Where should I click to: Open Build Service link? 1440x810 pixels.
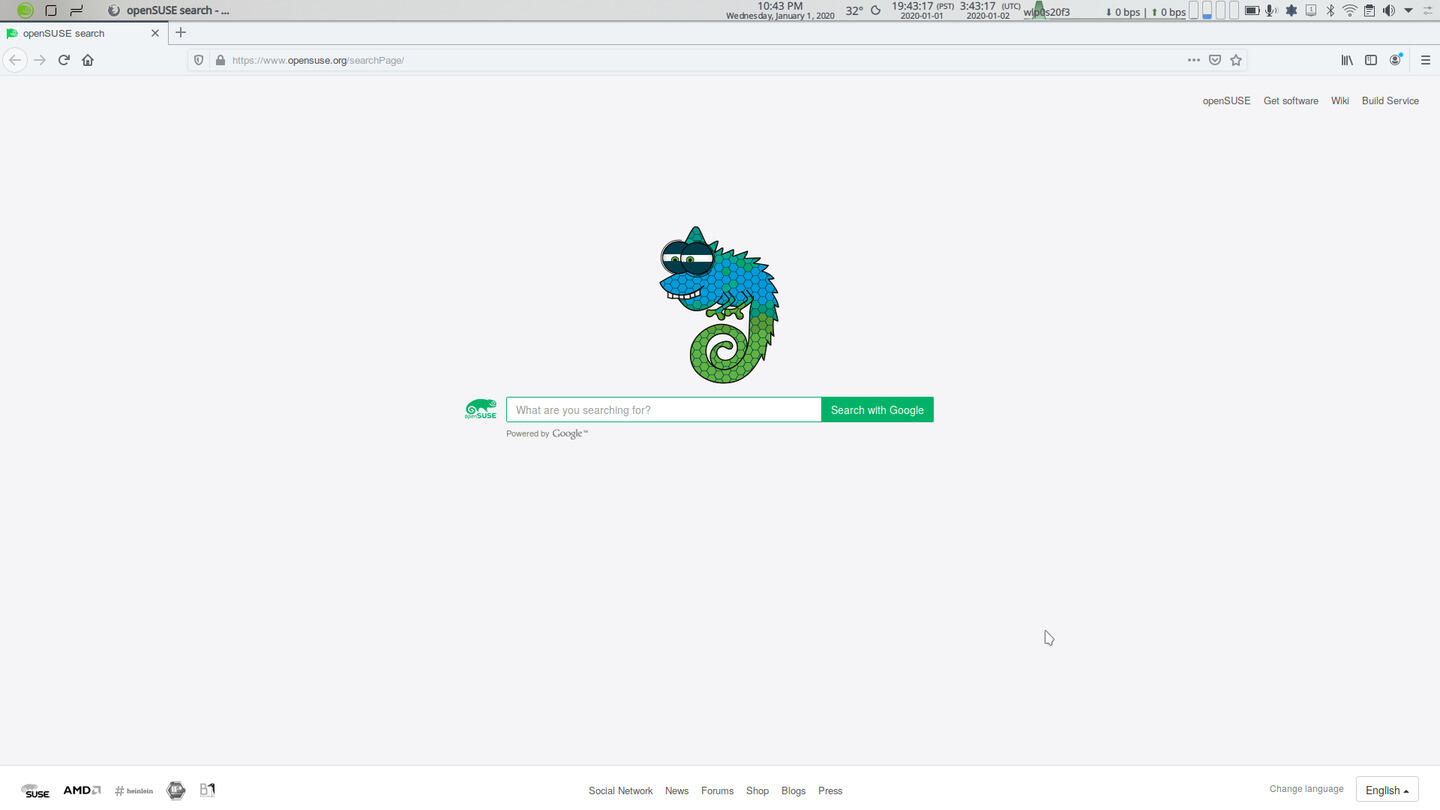point(1390,101)
